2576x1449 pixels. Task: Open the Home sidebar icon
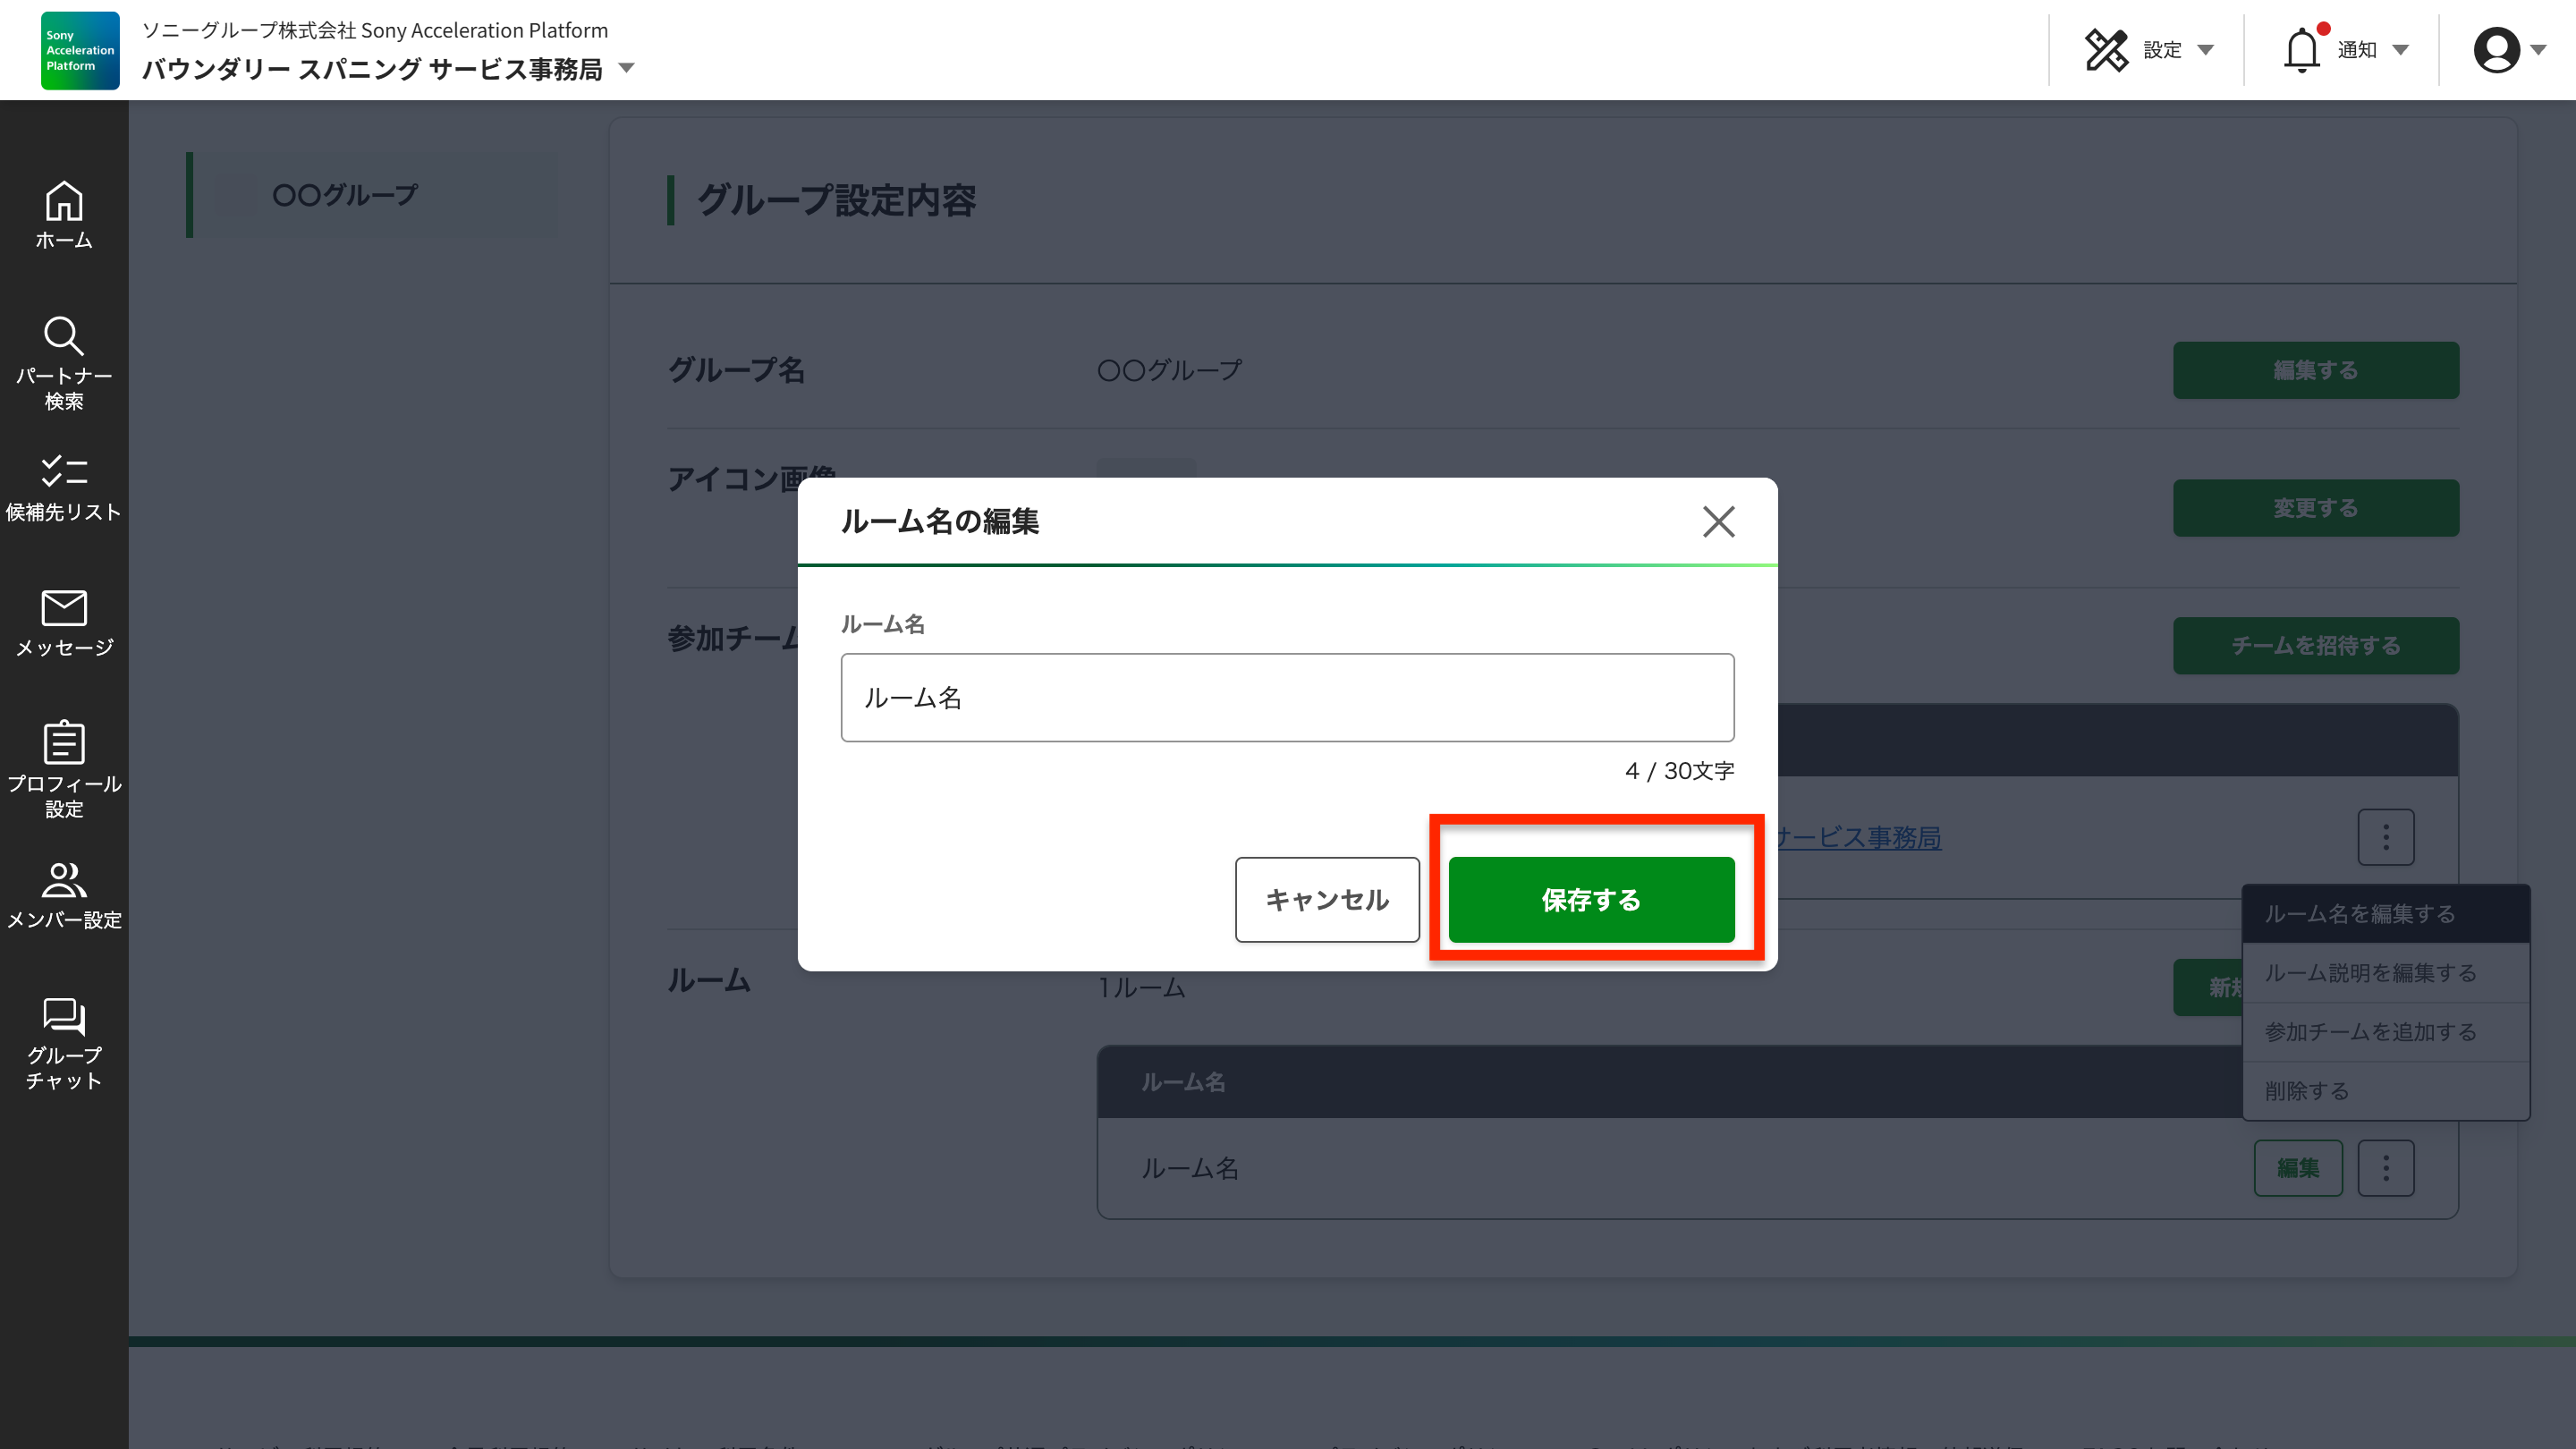(64, 203)
